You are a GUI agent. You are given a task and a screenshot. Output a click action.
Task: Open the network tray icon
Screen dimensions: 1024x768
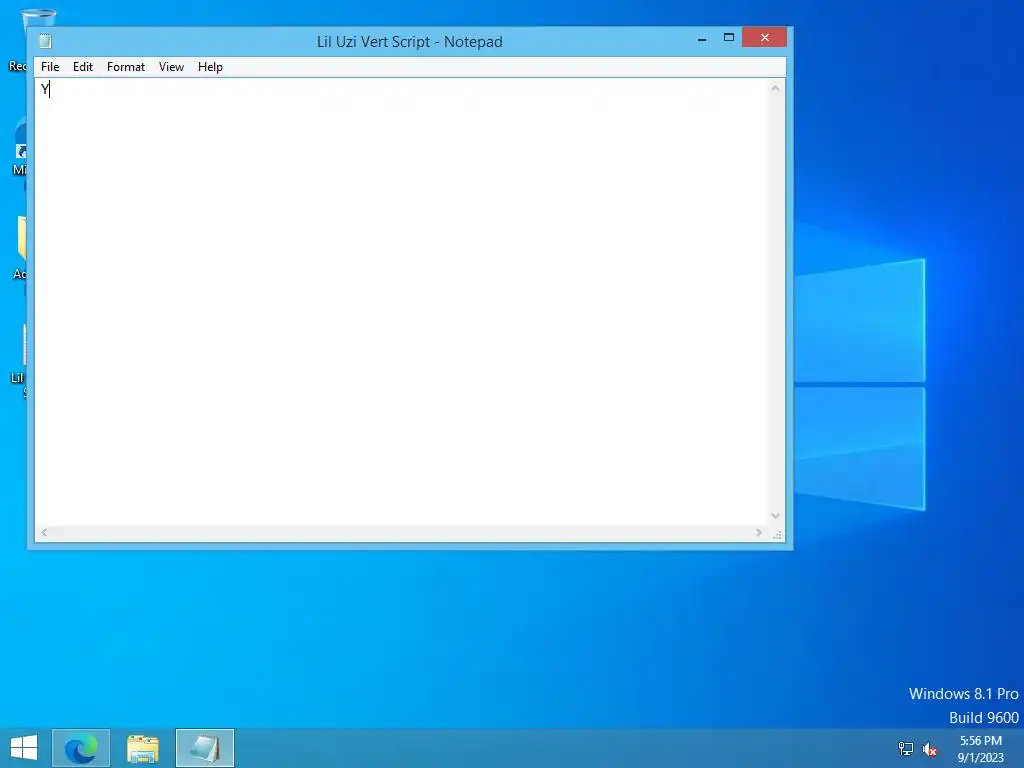(x=906, y=749)
